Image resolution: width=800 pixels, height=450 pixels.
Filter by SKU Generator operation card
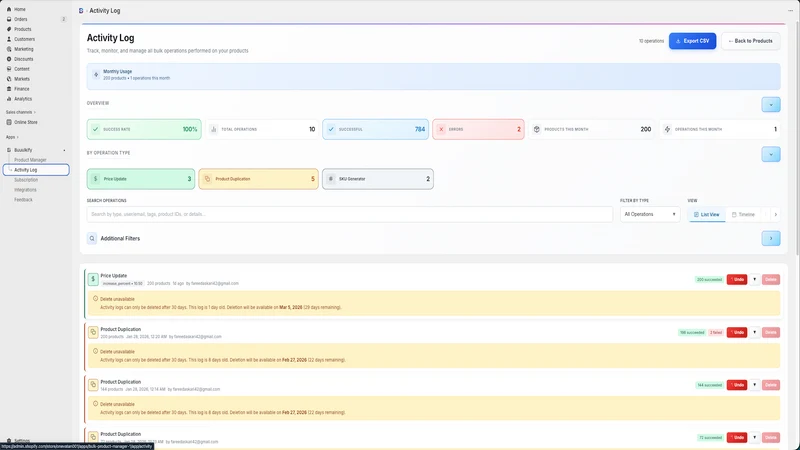(x=378, y=179)
